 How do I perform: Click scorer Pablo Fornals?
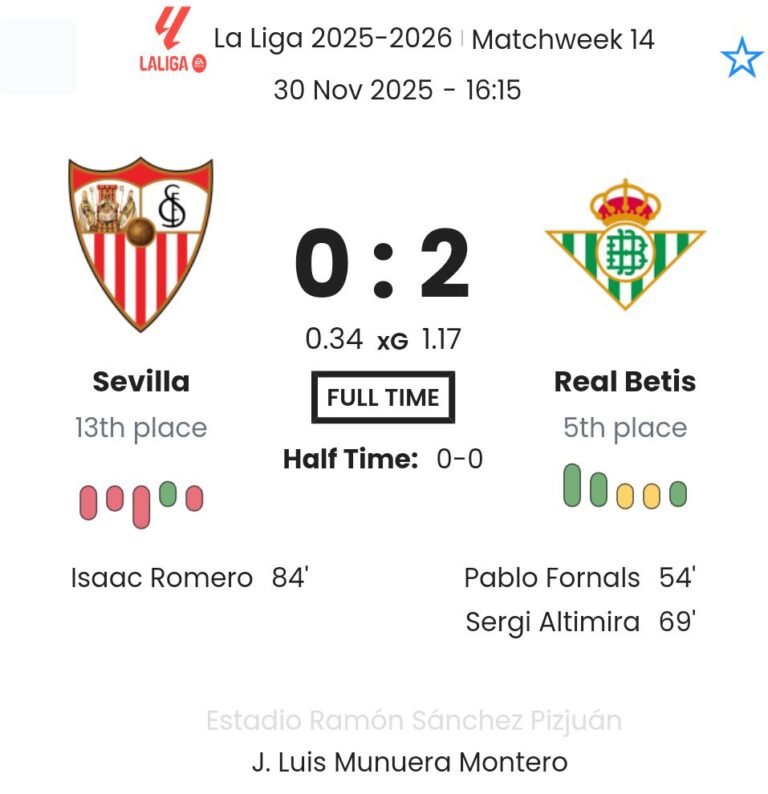pyautogui.click(x=552, y=577)
